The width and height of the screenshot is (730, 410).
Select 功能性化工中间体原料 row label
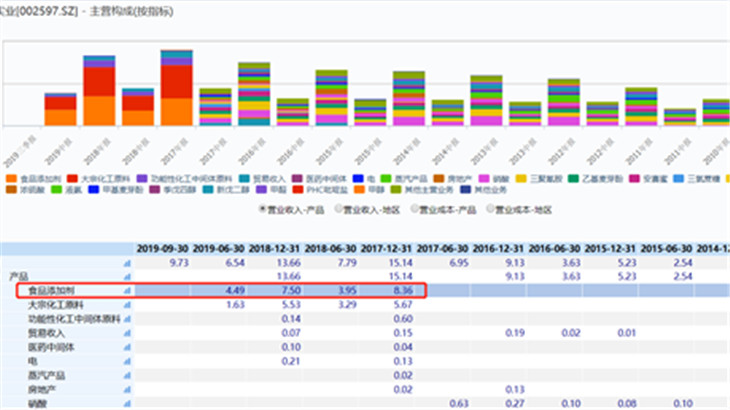coord(74,319)
